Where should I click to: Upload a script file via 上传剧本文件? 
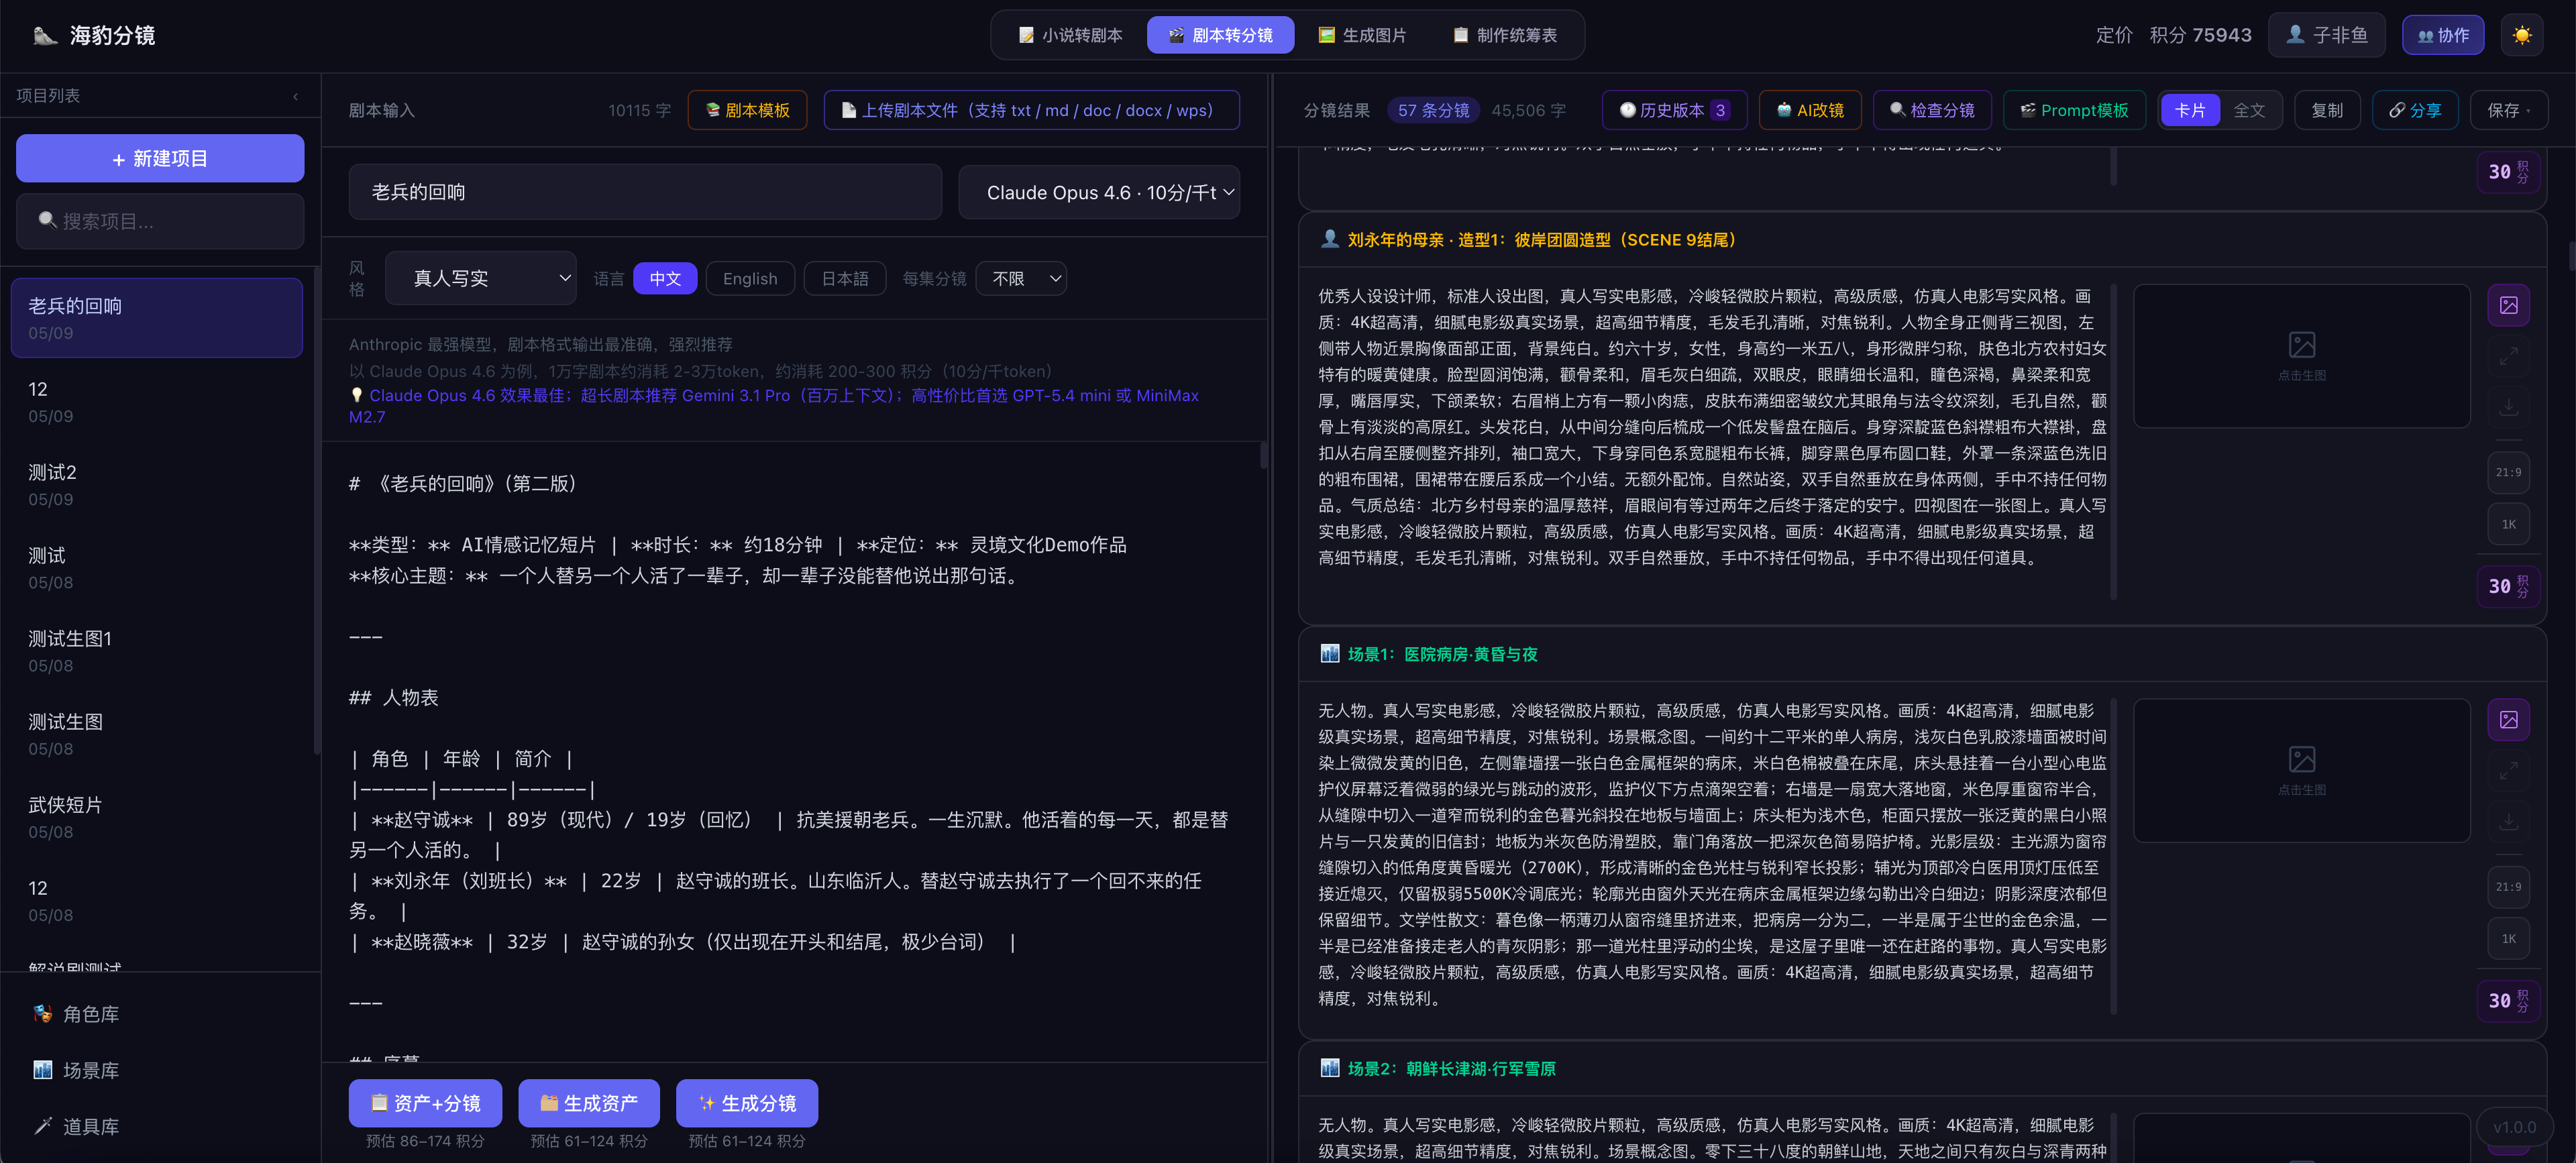point(1031,110)
